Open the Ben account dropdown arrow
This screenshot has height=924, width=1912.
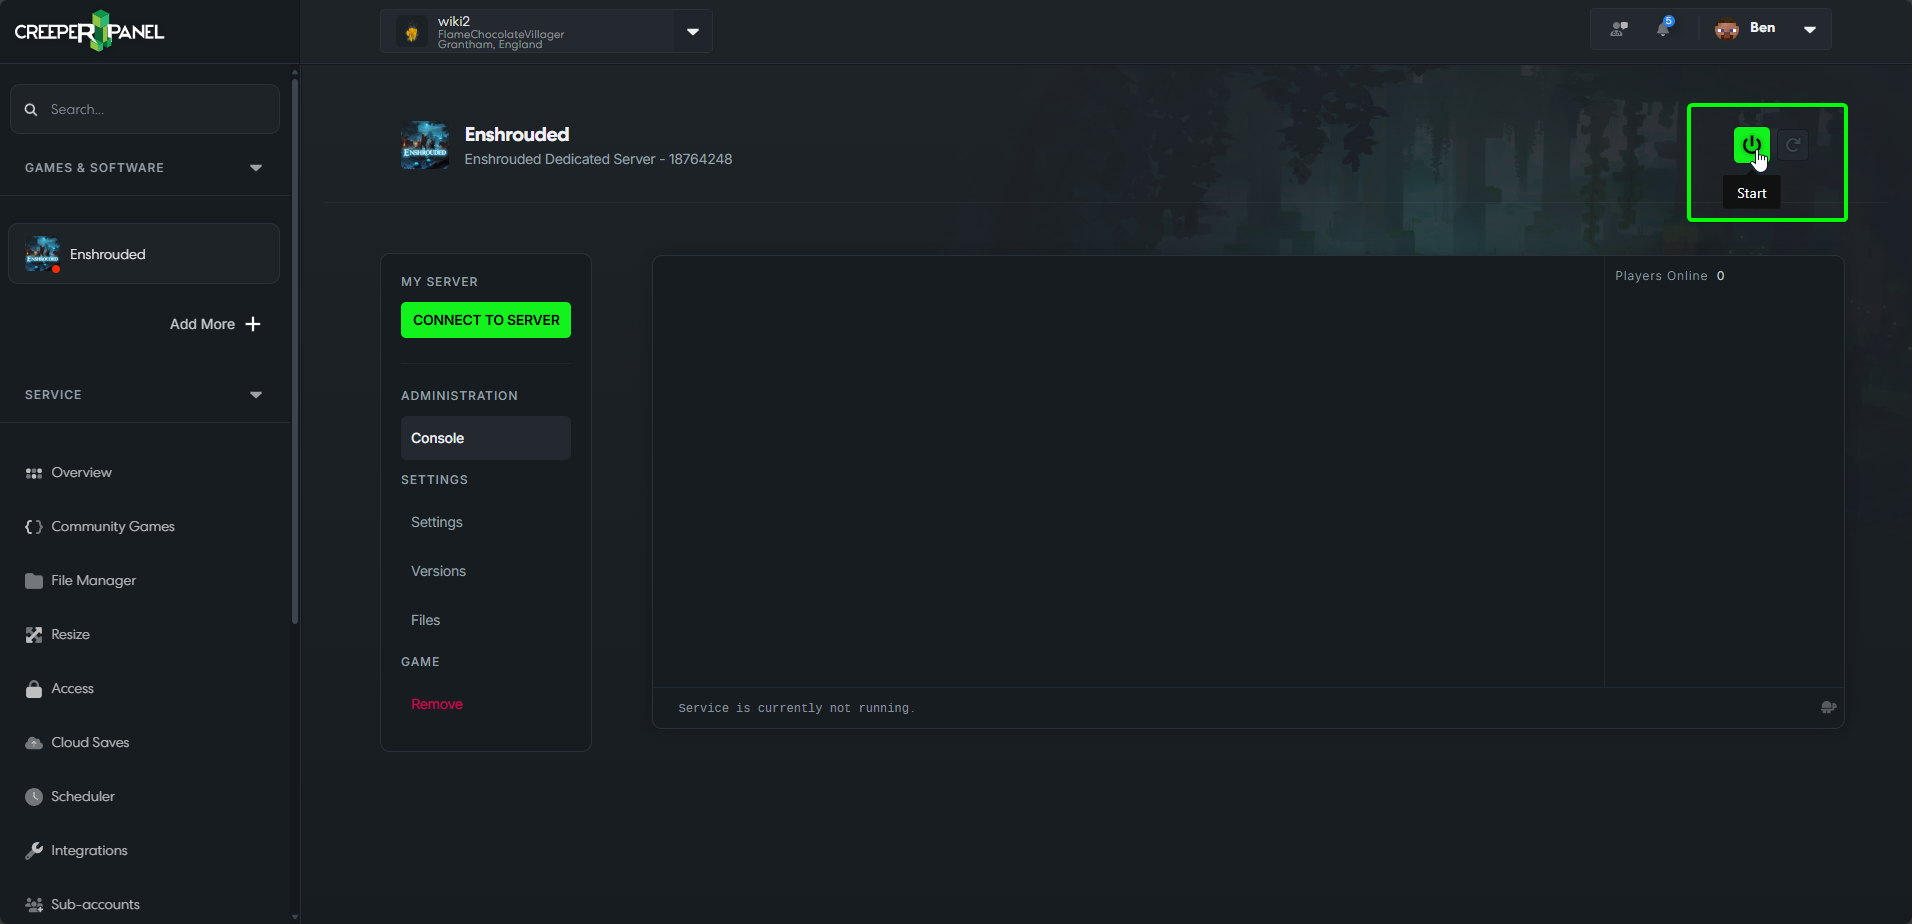coord(1810,29)
